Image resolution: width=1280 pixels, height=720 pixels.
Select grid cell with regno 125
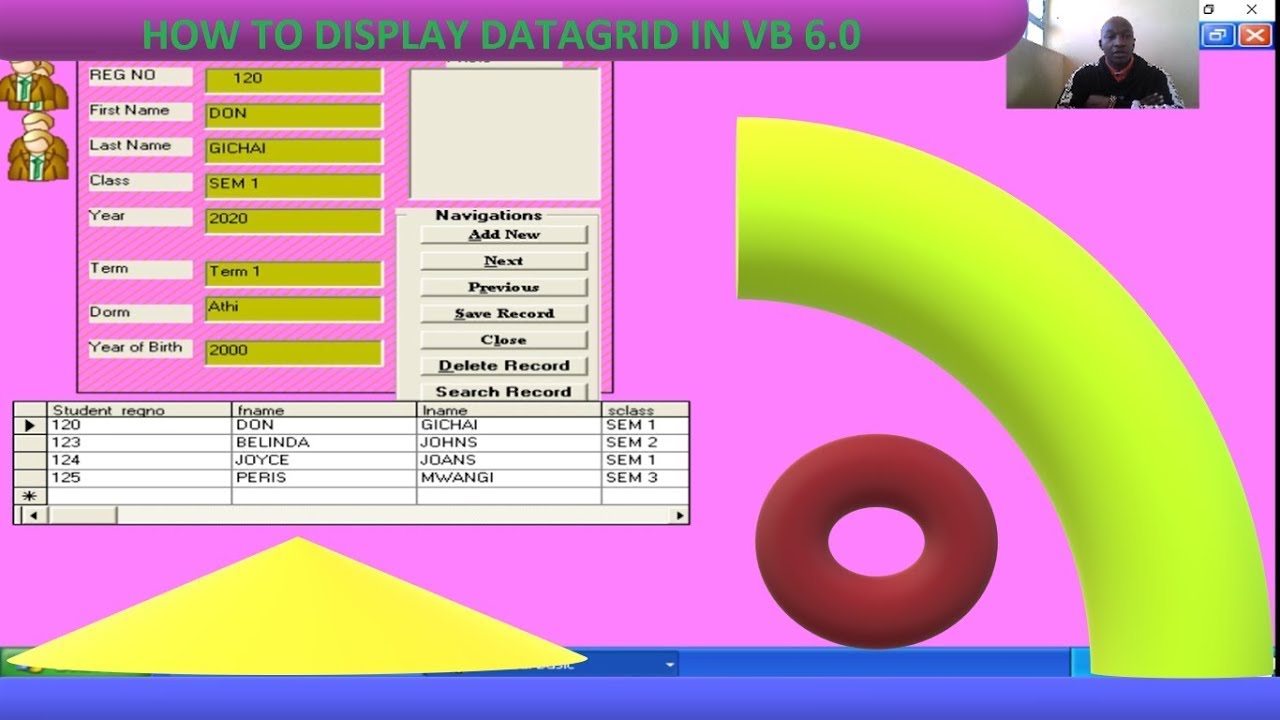(x=139, y=478)
